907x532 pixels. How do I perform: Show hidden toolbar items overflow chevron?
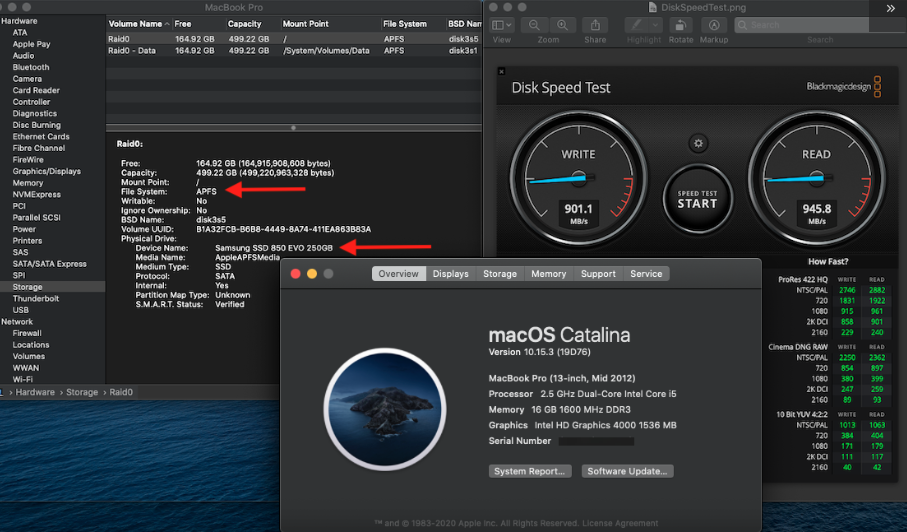pos(890,8)
